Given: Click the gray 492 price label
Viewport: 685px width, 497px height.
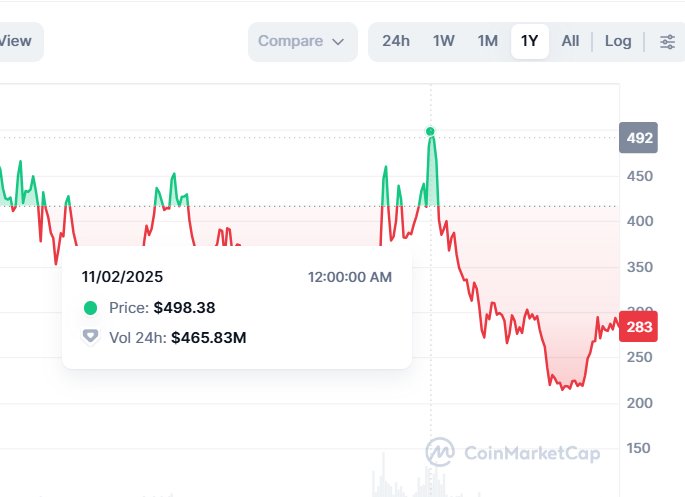Looking at the screenshot, I should click(638, 138).
